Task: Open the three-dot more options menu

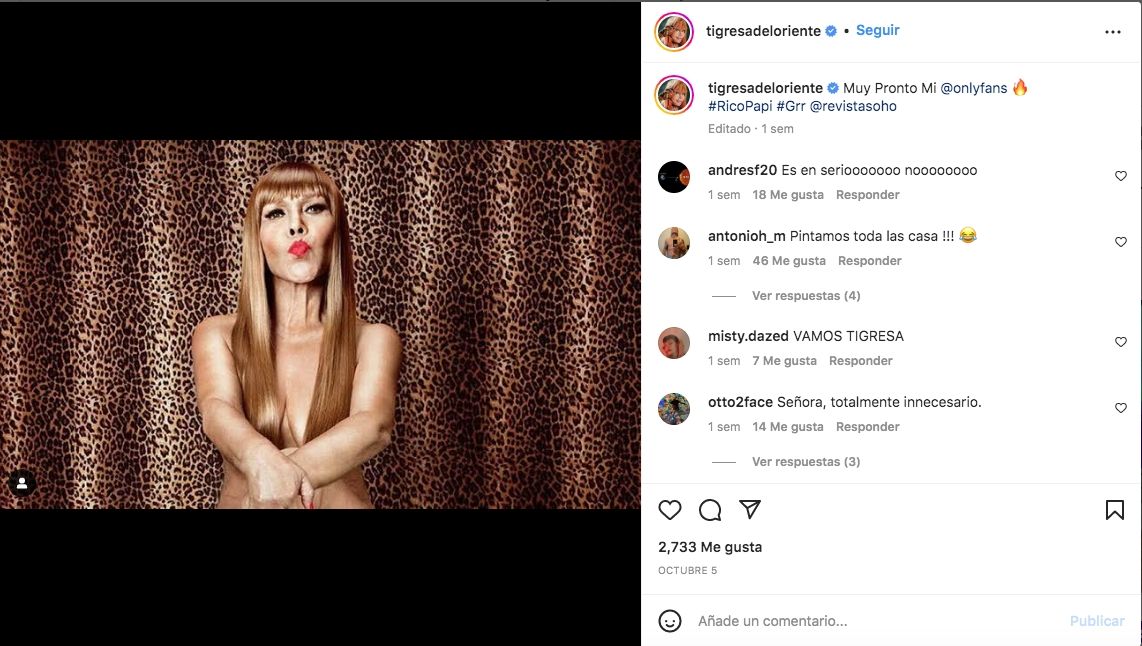Action: 1112,32
